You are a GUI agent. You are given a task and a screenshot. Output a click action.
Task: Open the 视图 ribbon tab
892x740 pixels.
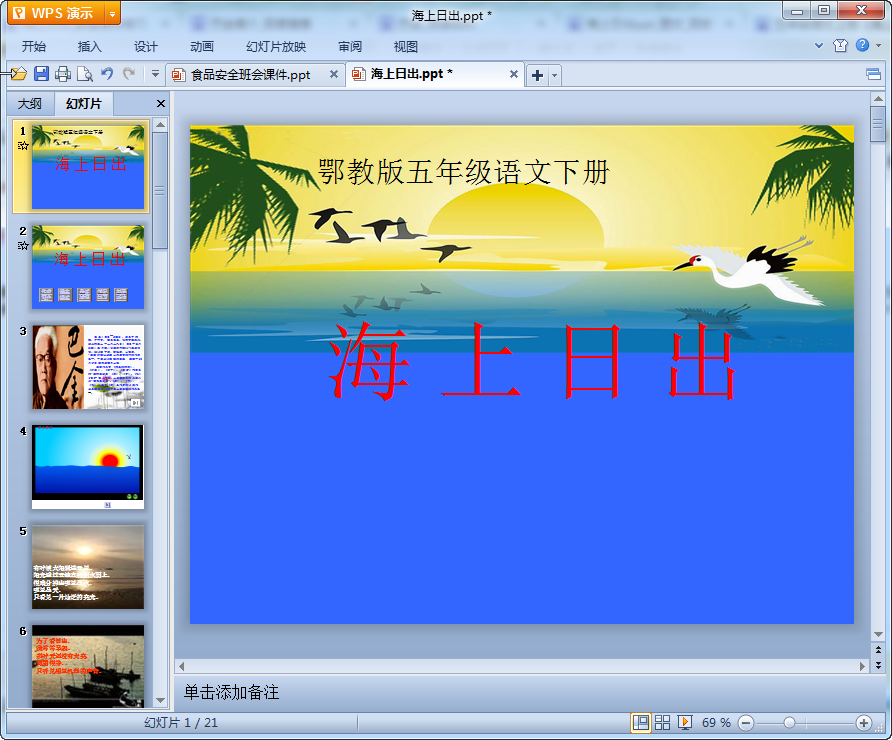point(406,47)
